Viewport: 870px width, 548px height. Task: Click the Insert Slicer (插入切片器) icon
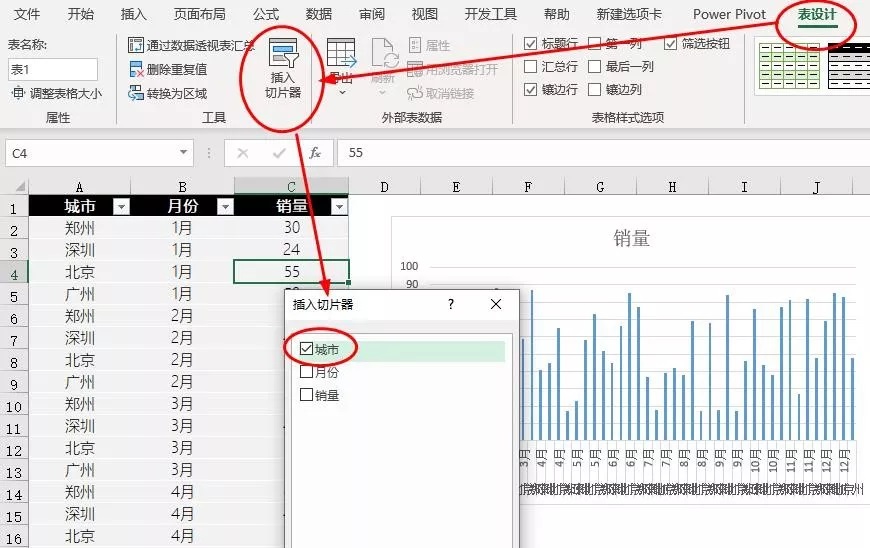click(284, 54)
